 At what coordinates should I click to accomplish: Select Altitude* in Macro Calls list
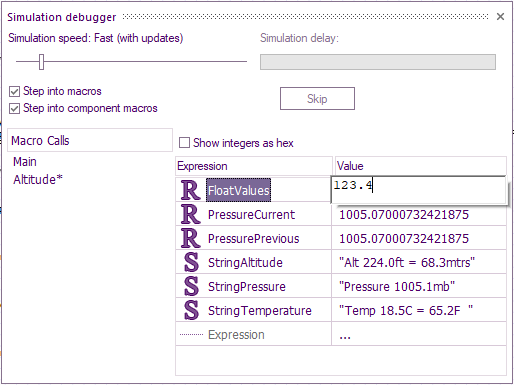tap(38, 180)
